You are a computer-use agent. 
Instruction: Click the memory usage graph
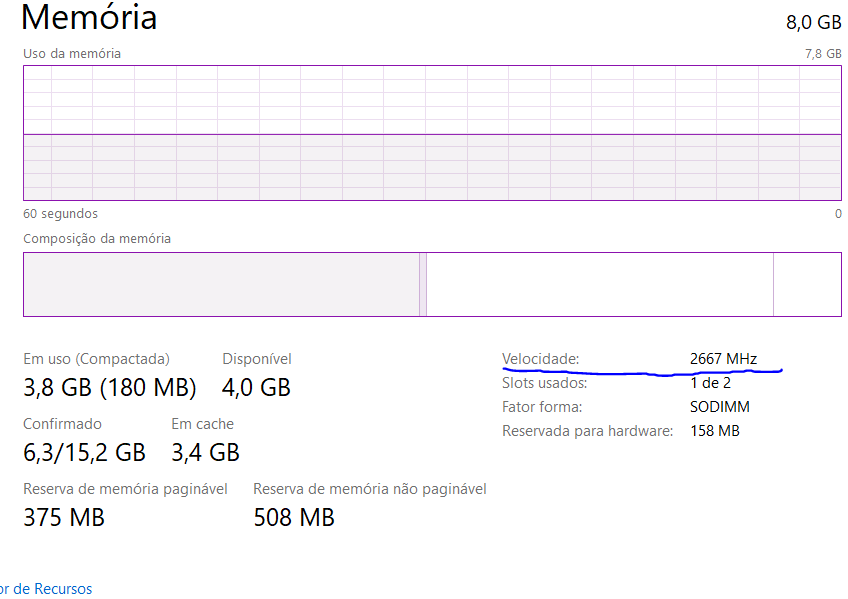tap(432, 133)
